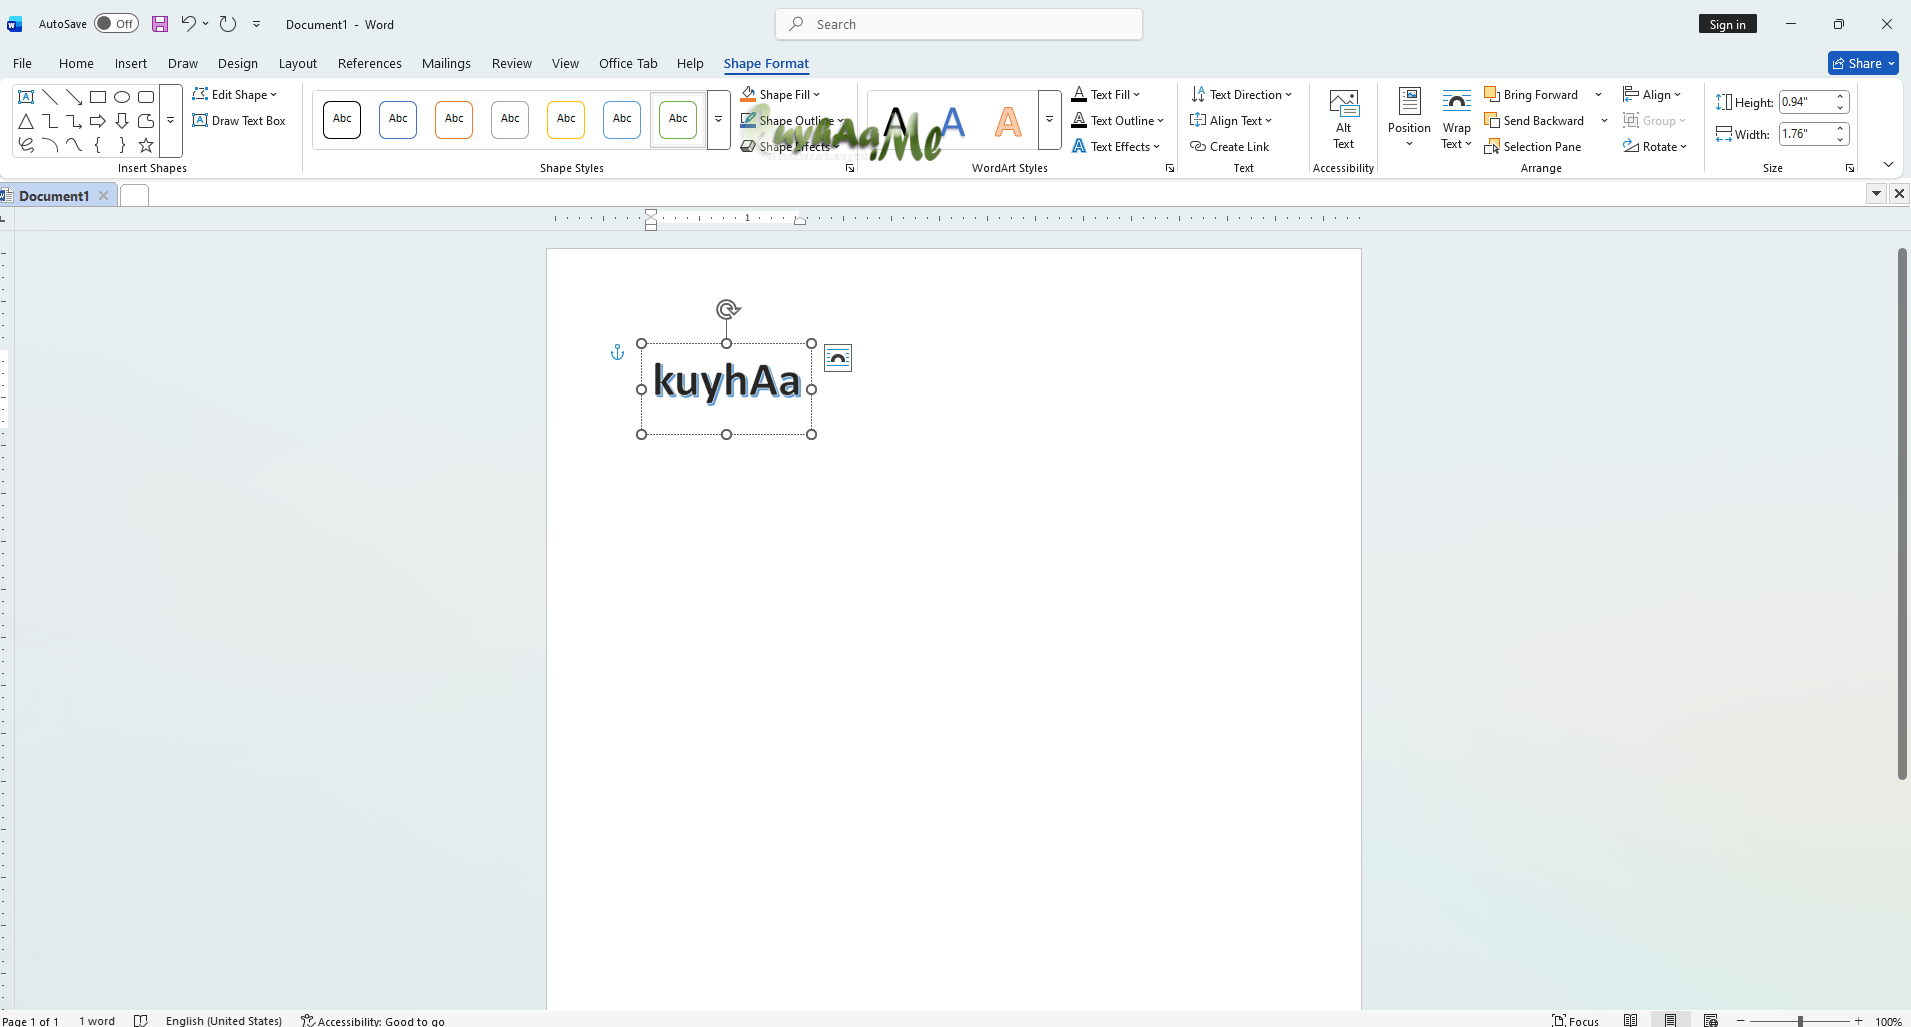Open the Rotate dropdown
Image resolution: width=1911 pixels, height=1027 pixels.
1655,146
